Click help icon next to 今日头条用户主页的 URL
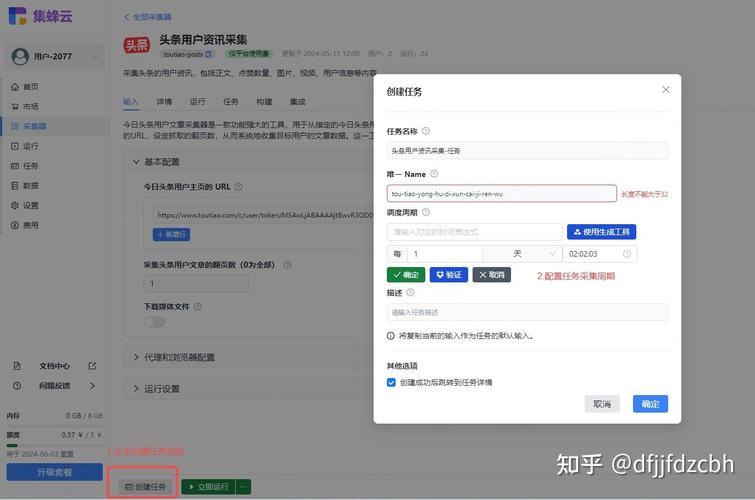 tap(238, 187)
